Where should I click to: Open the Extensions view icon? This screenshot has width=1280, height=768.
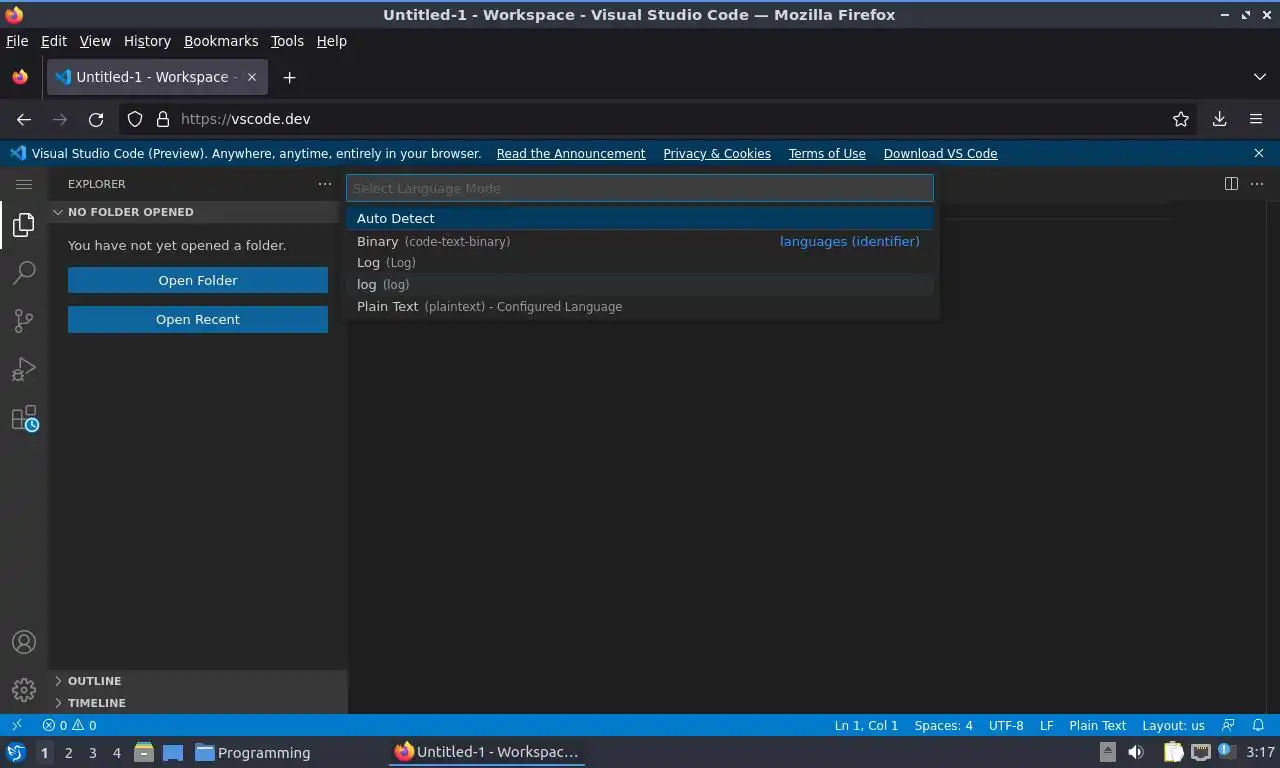coord(24,418)
